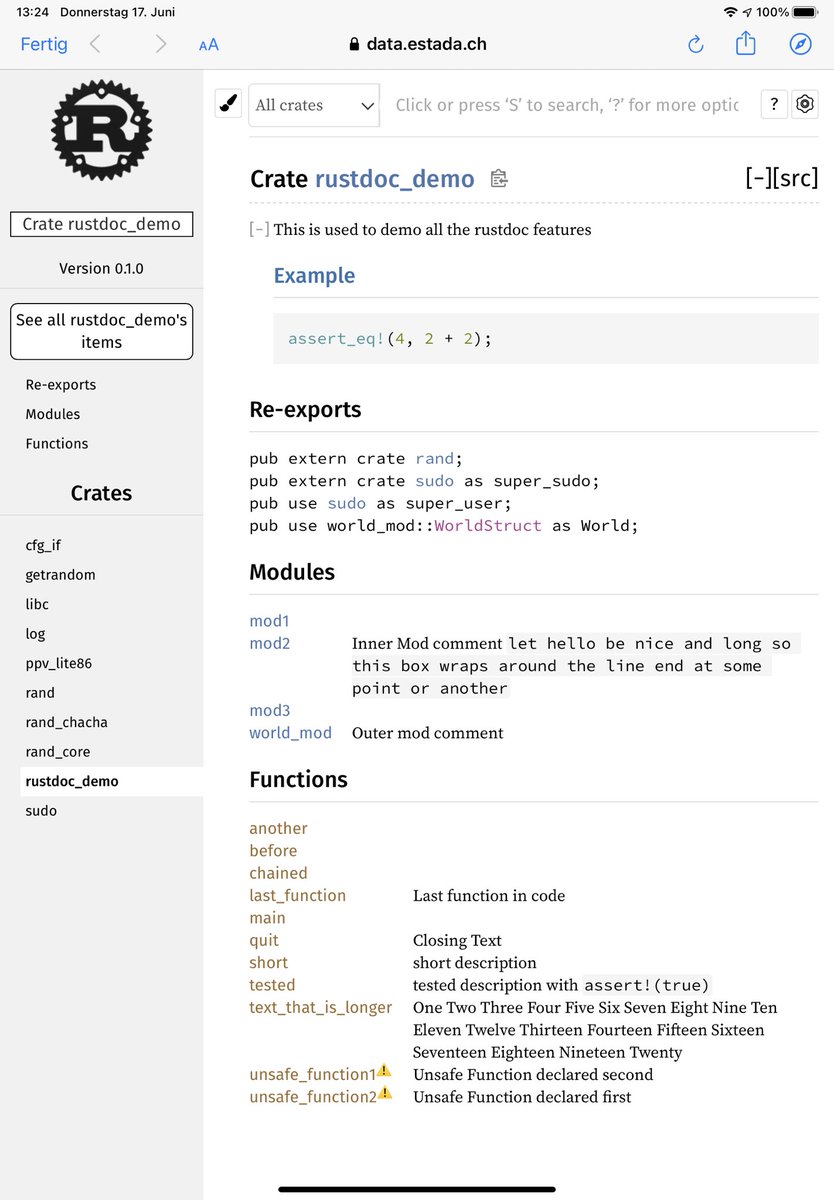Follow the rand re-export link
This screenshot has height=1200, width=834.
pos(435,459)
